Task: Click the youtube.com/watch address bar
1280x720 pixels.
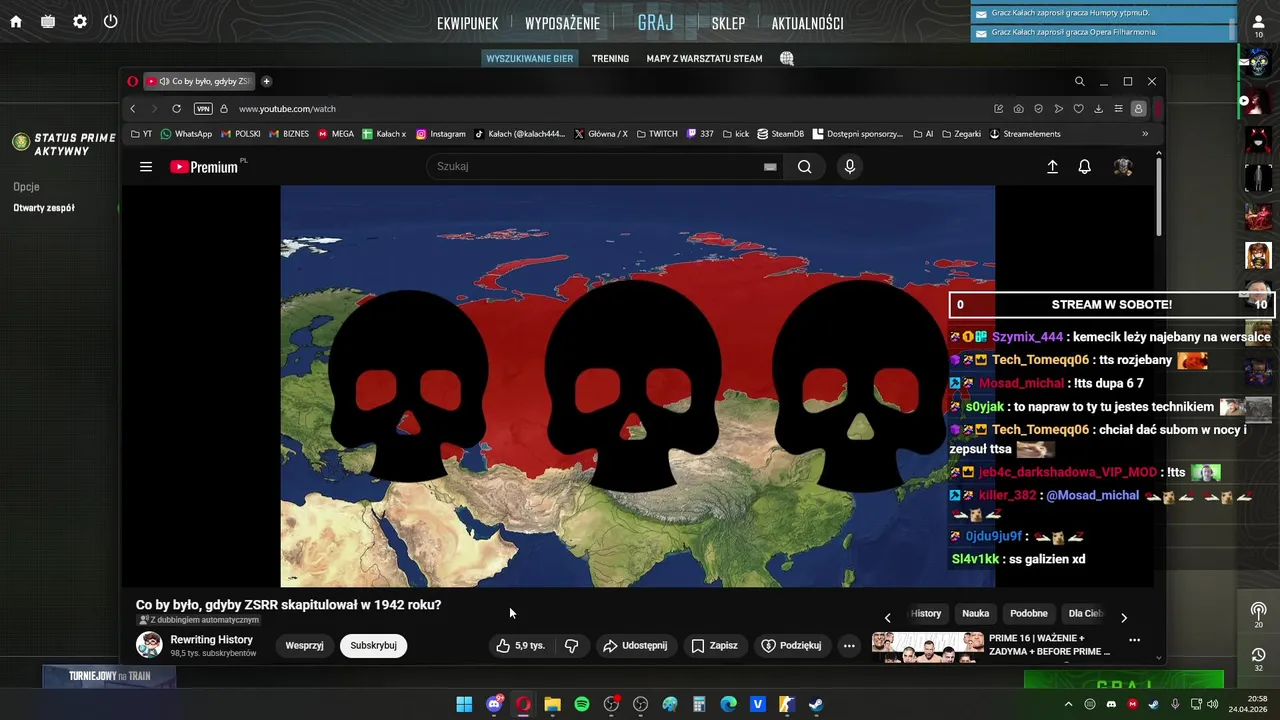Action: pyautogui.click(x=287, y=108)
